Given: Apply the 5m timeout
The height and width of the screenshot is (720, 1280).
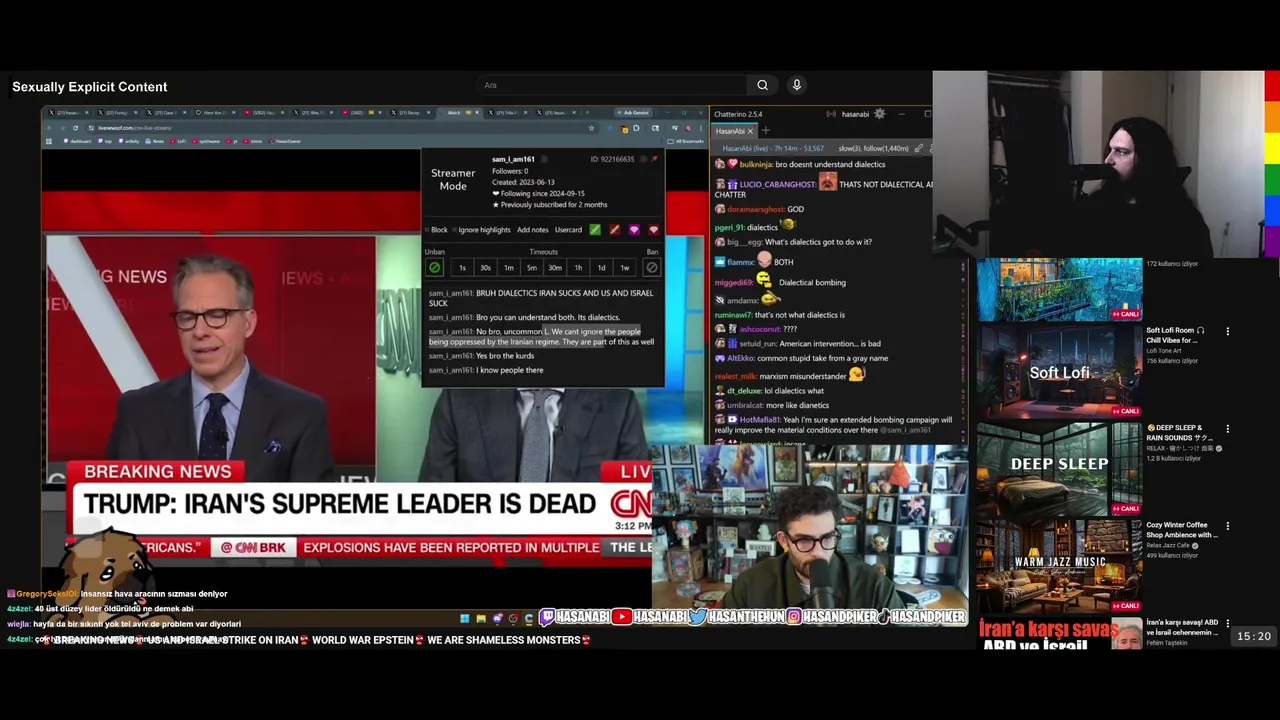Looking at the screenshot, I should coord(531,268).
